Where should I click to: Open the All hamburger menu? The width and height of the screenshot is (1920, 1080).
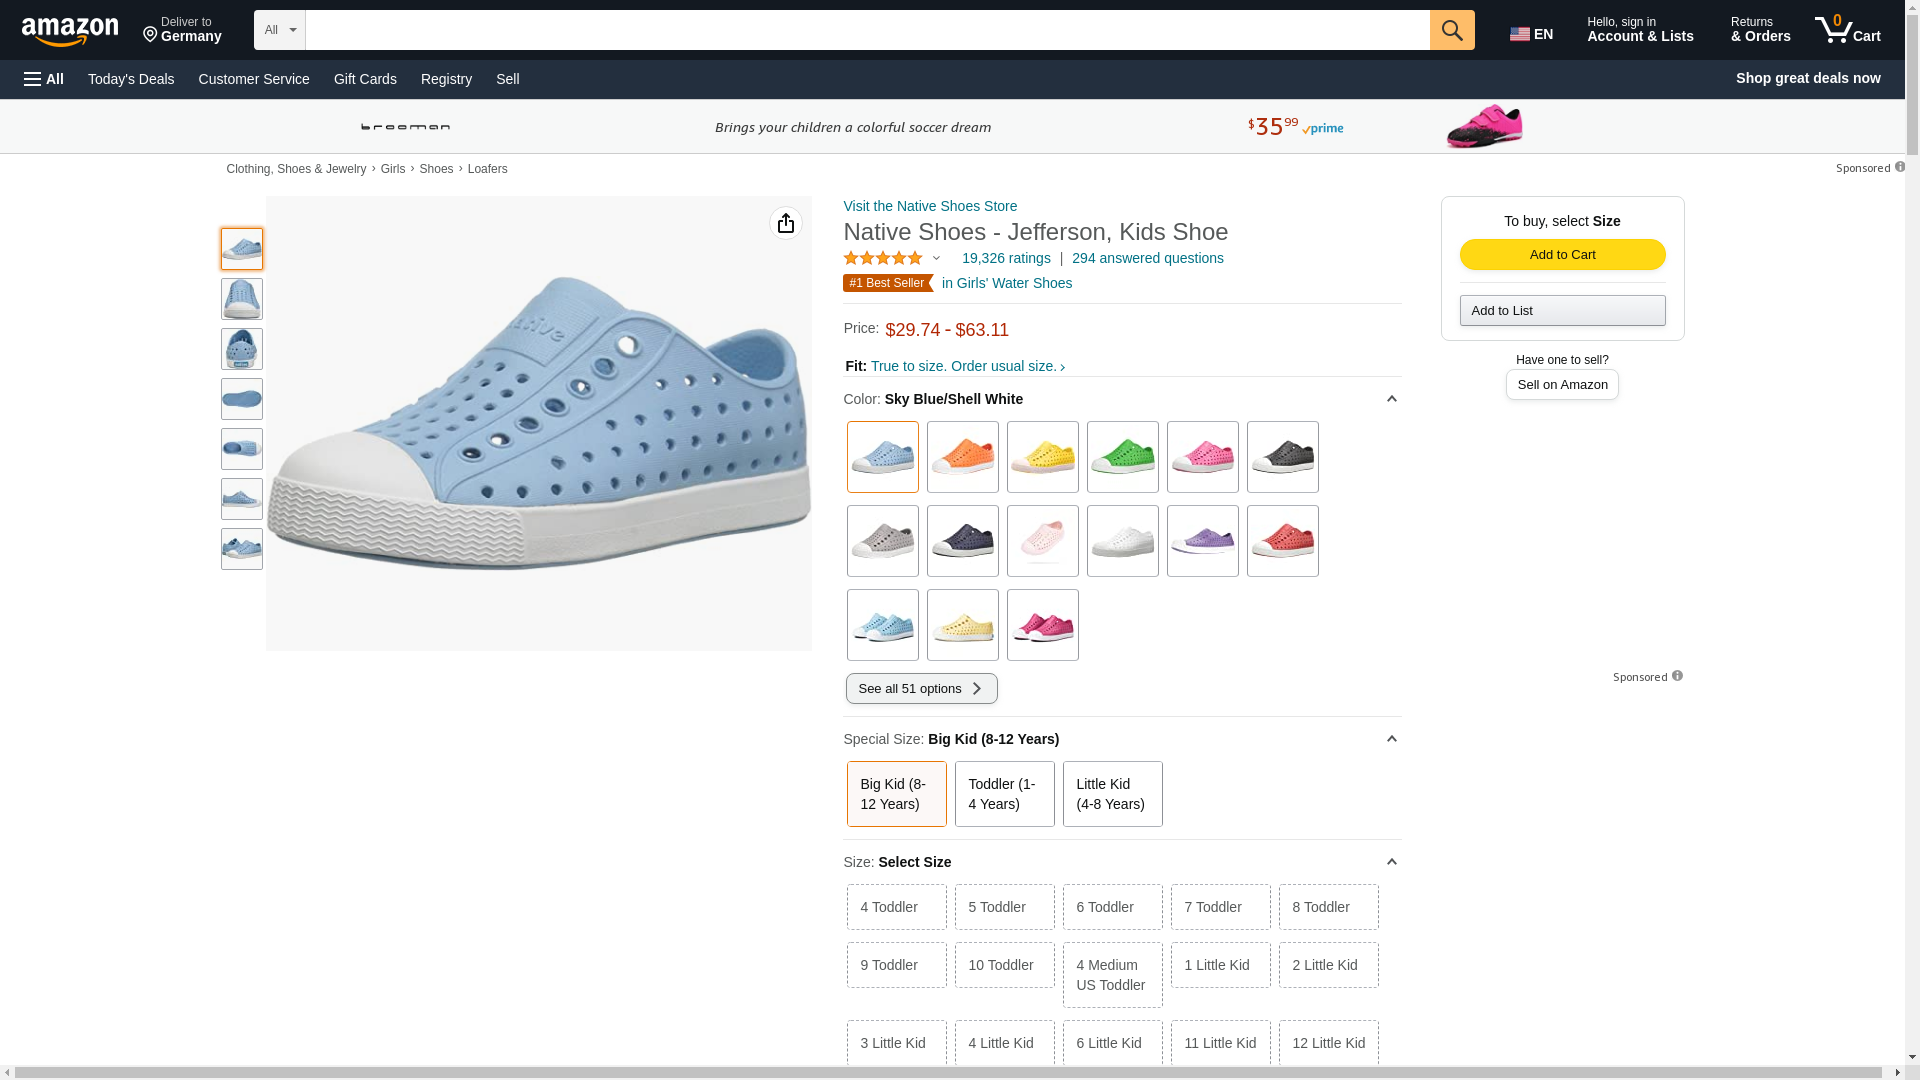click(x=44, y=79)
